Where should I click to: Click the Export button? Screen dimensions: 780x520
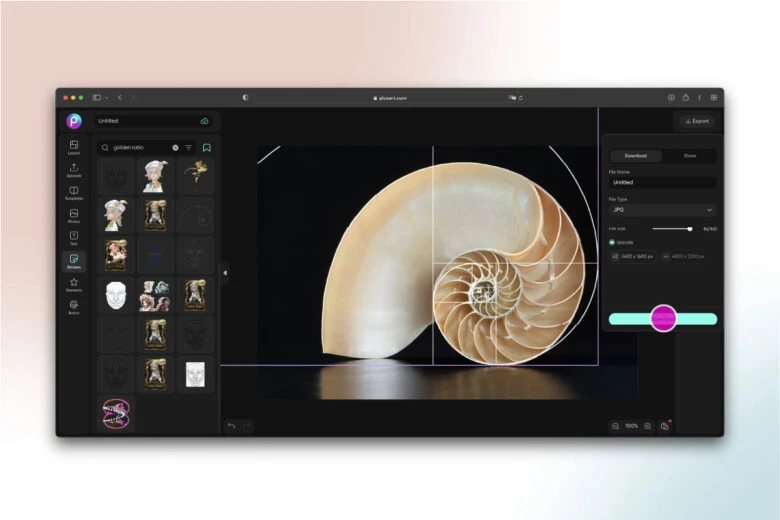697,121
